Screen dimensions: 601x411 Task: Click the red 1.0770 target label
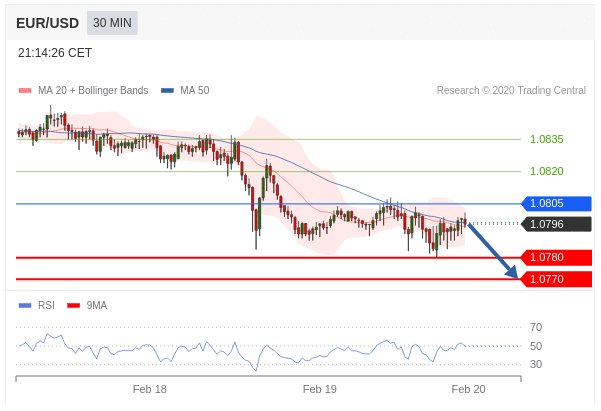coord(556,279)
